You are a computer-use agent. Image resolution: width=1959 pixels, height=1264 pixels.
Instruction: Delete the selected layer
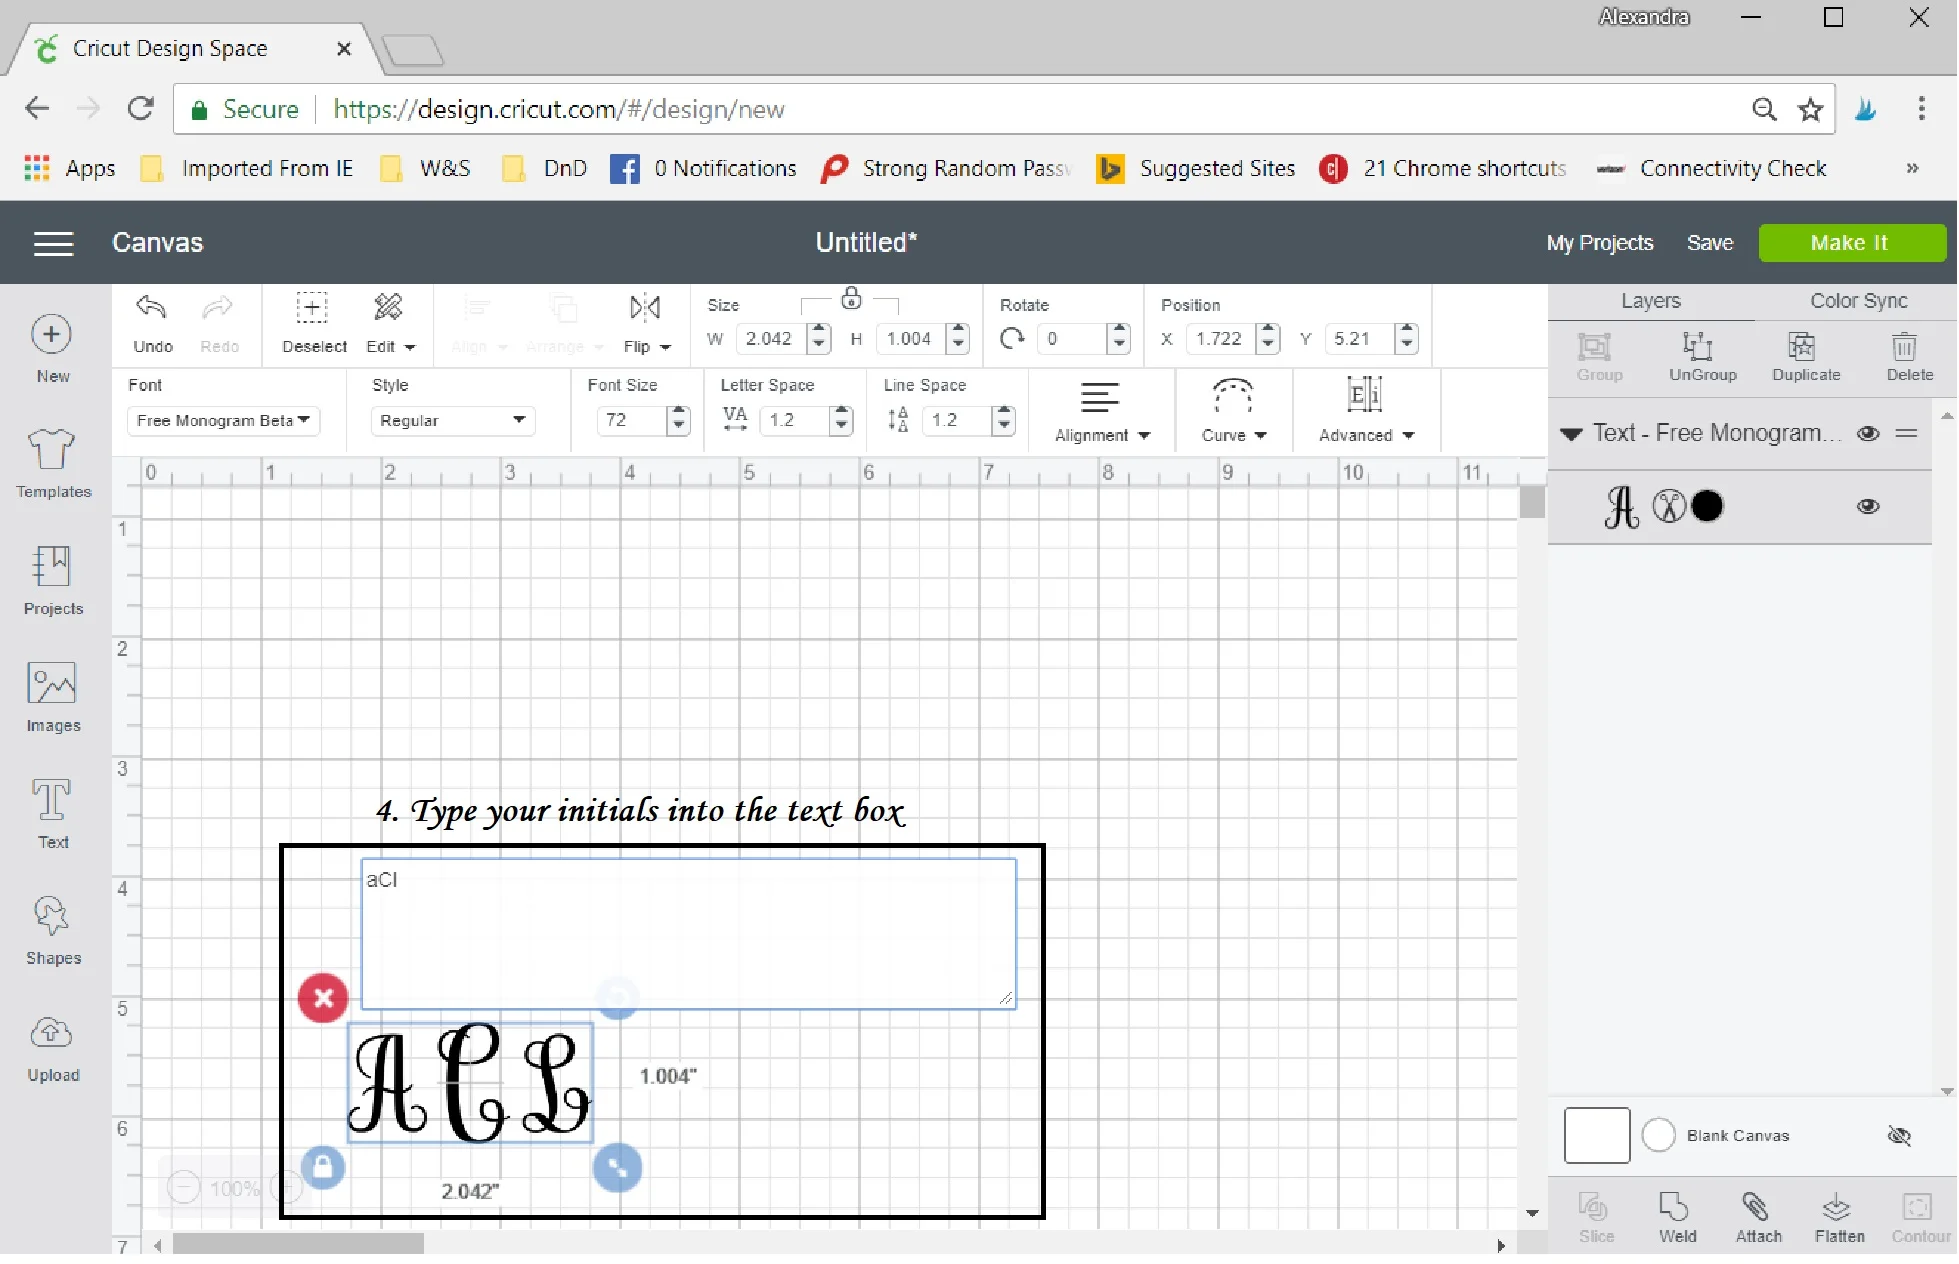(x=1908, y=356)
